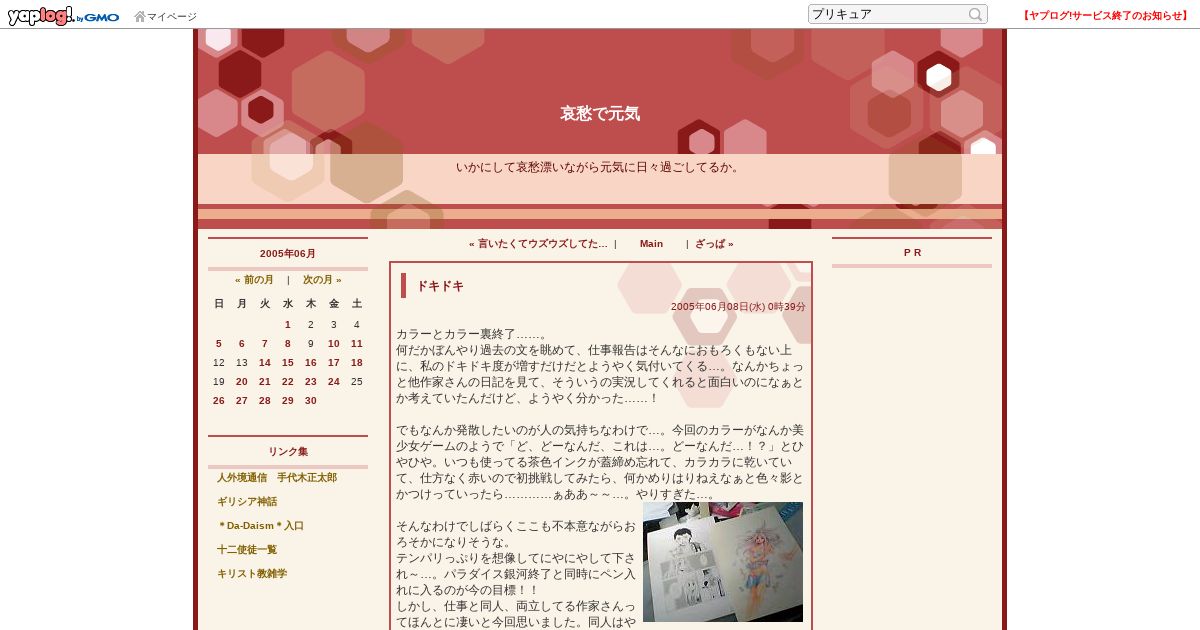
Task: Open the manga artwork photo thumbnail
Action: [723, 562]
